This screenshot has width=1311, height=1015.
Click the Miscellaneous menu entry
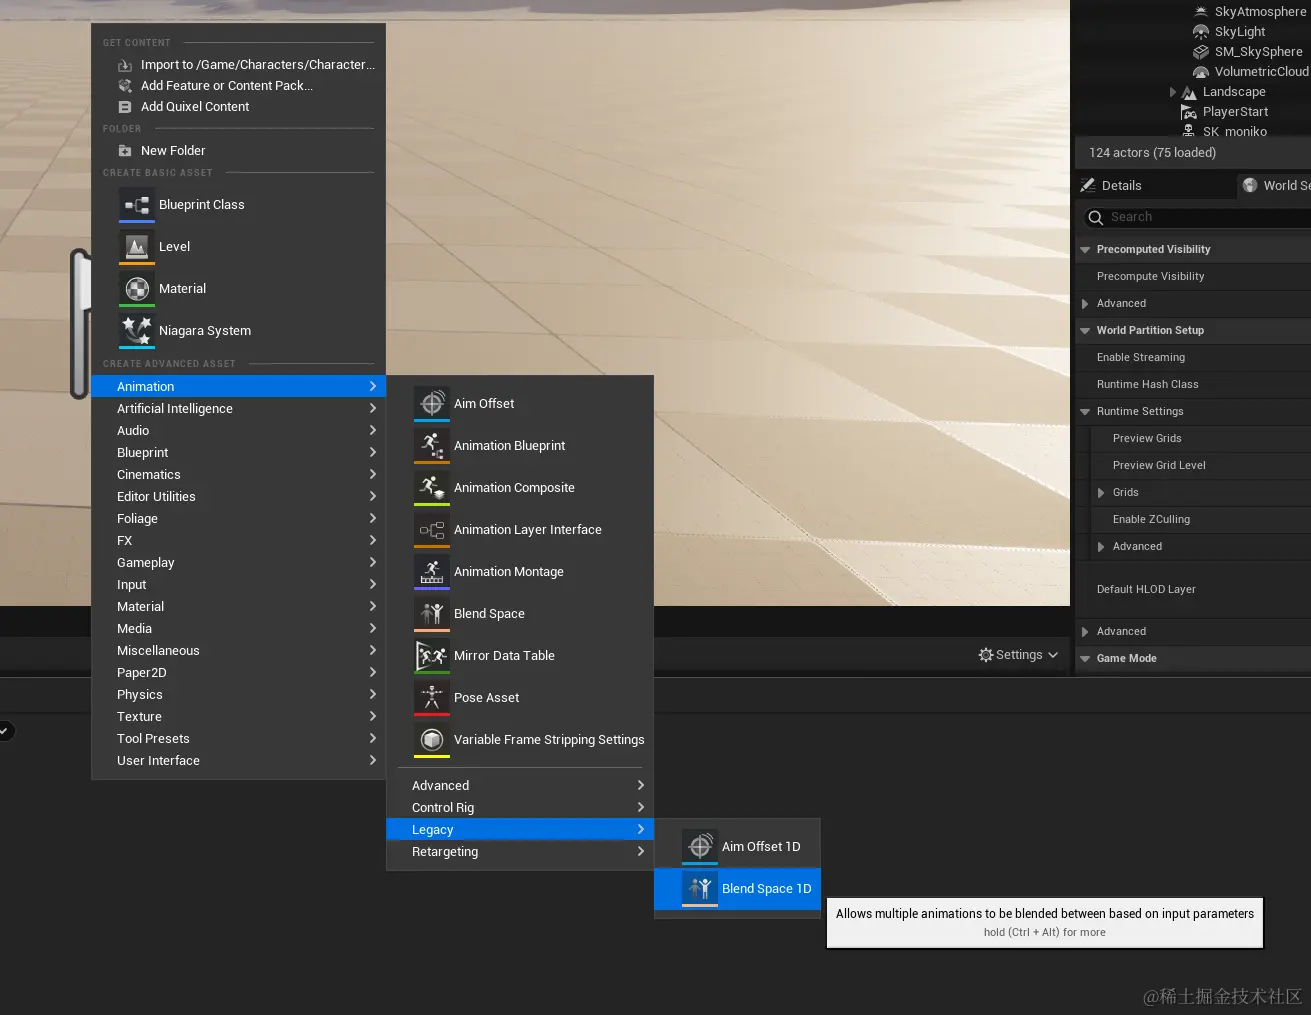238,650
